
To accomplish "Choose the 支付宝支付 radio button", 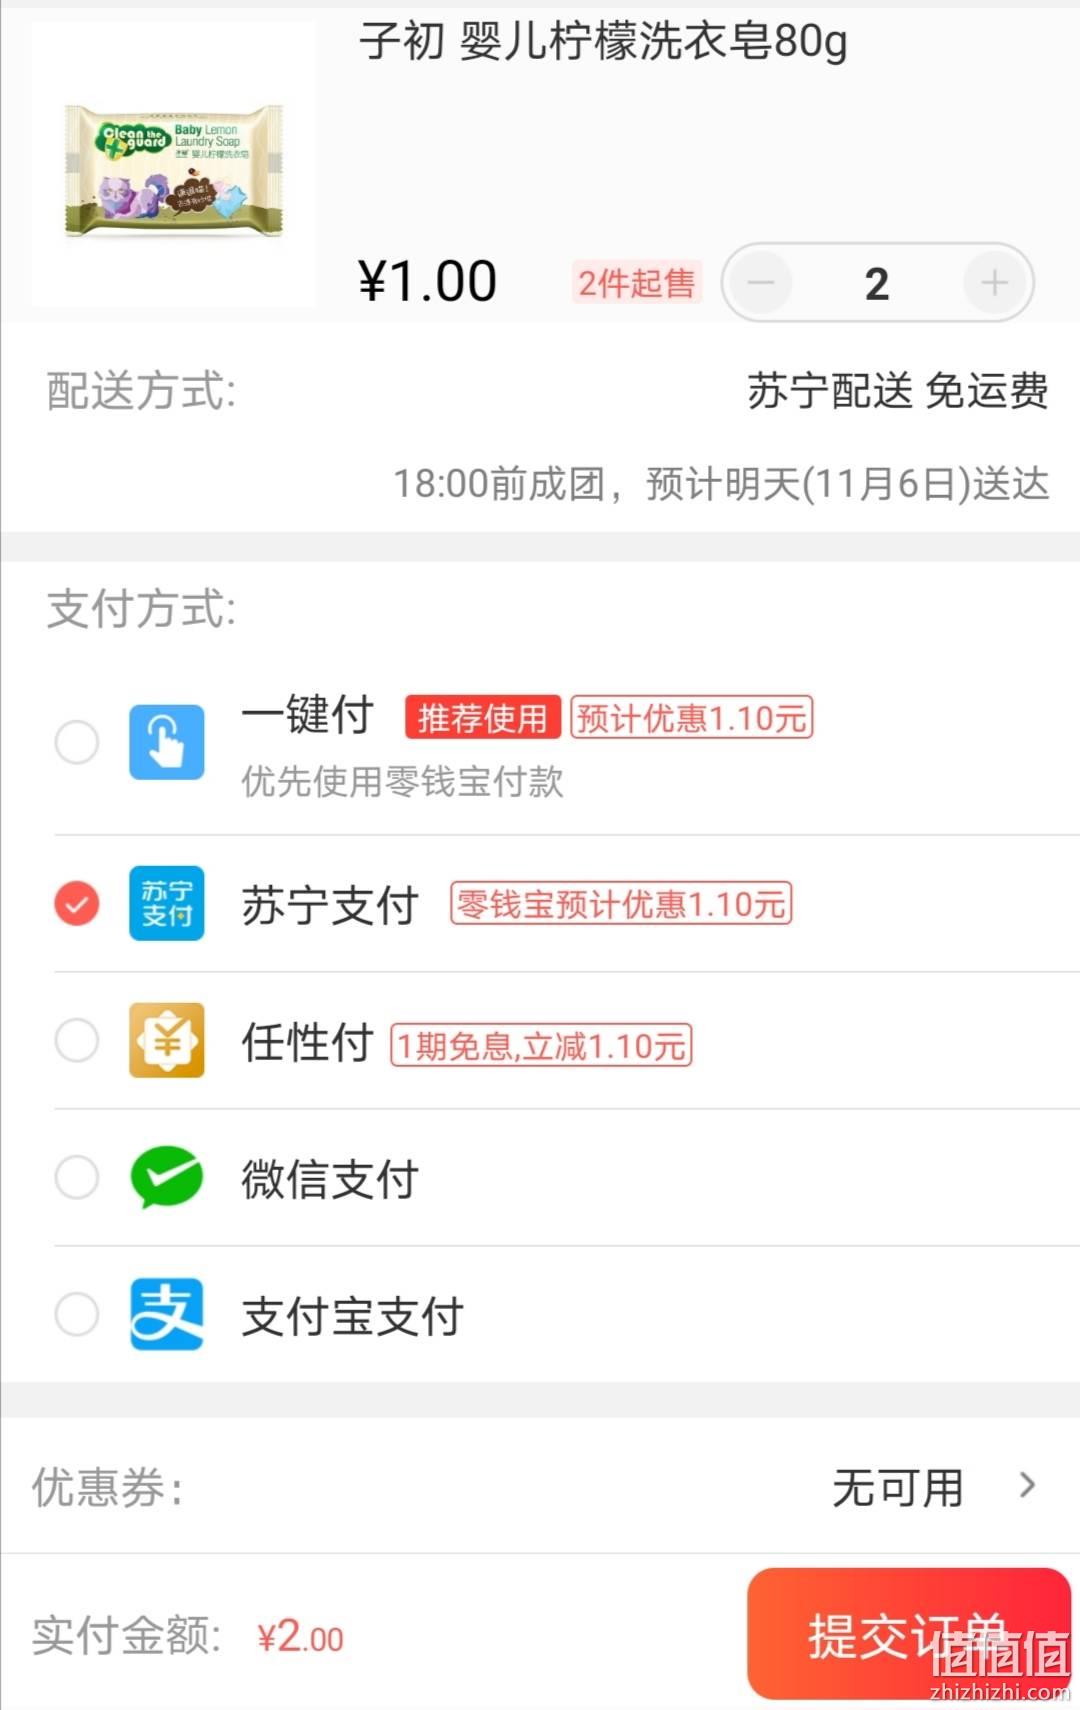I will [x=77, y=1314].
